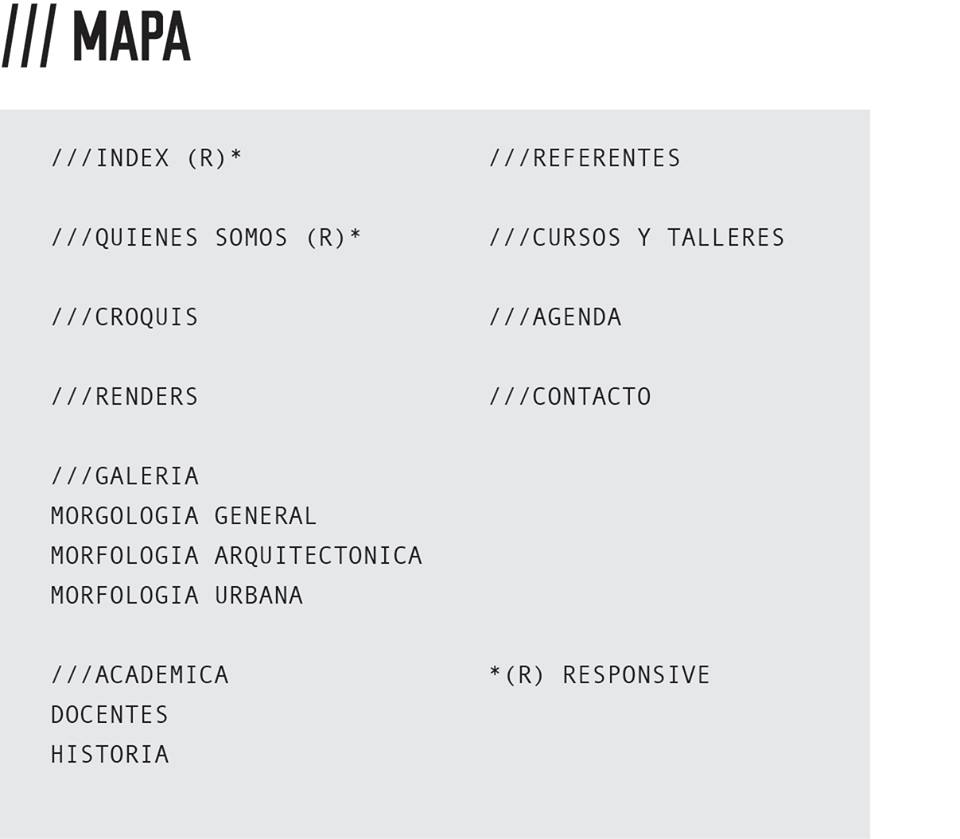Open the ///CONTACTO entry

(x=570, y=396)
